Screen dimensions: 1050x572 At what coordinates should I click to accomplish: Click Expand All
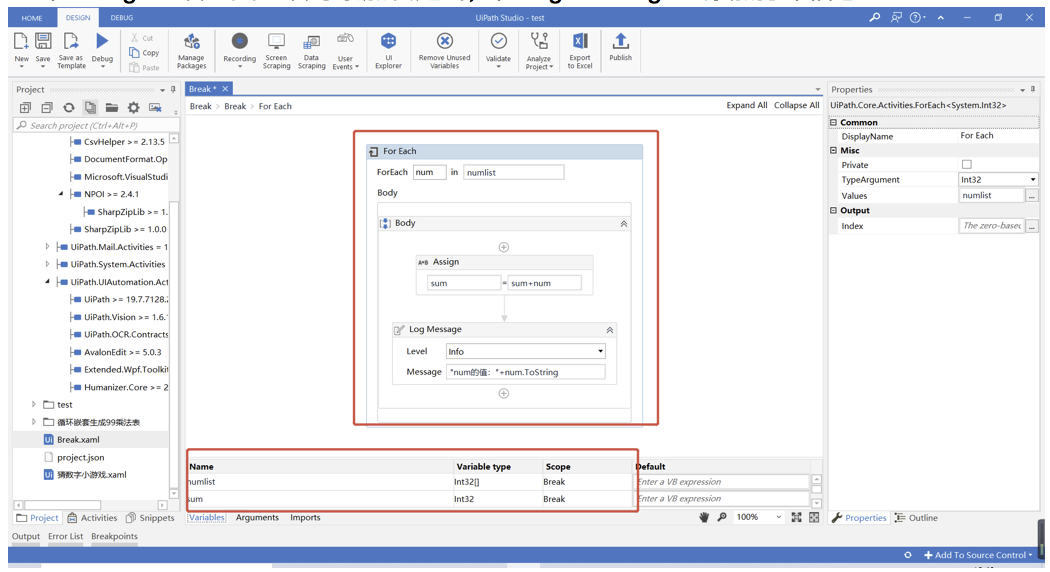tap(747, 105)
